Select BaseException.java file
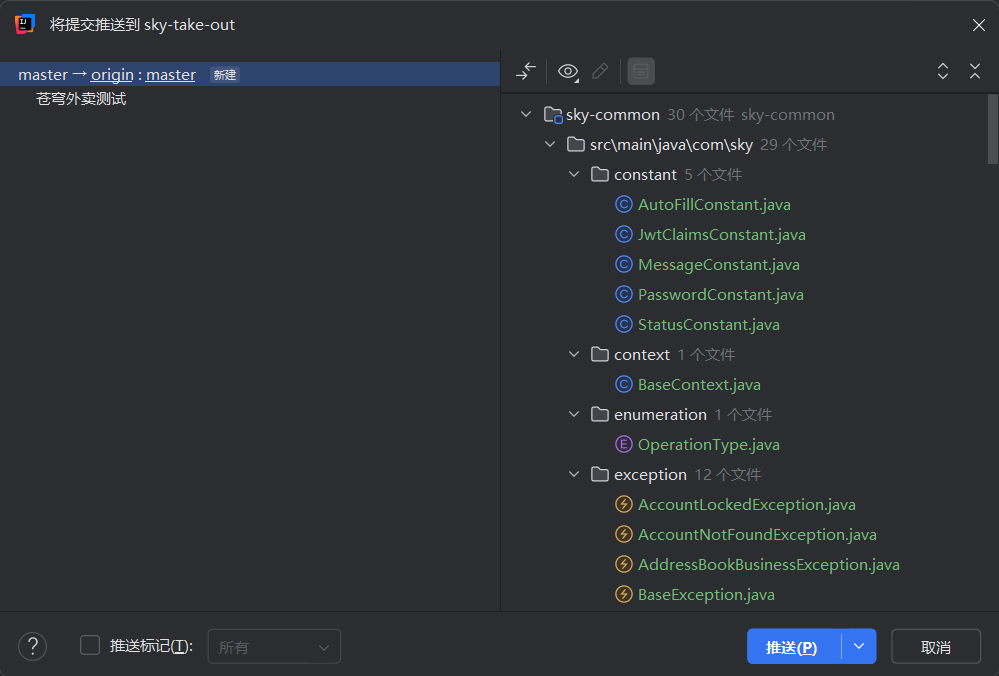The width and height of the screenshot is (999, 676). click(706, 594)
